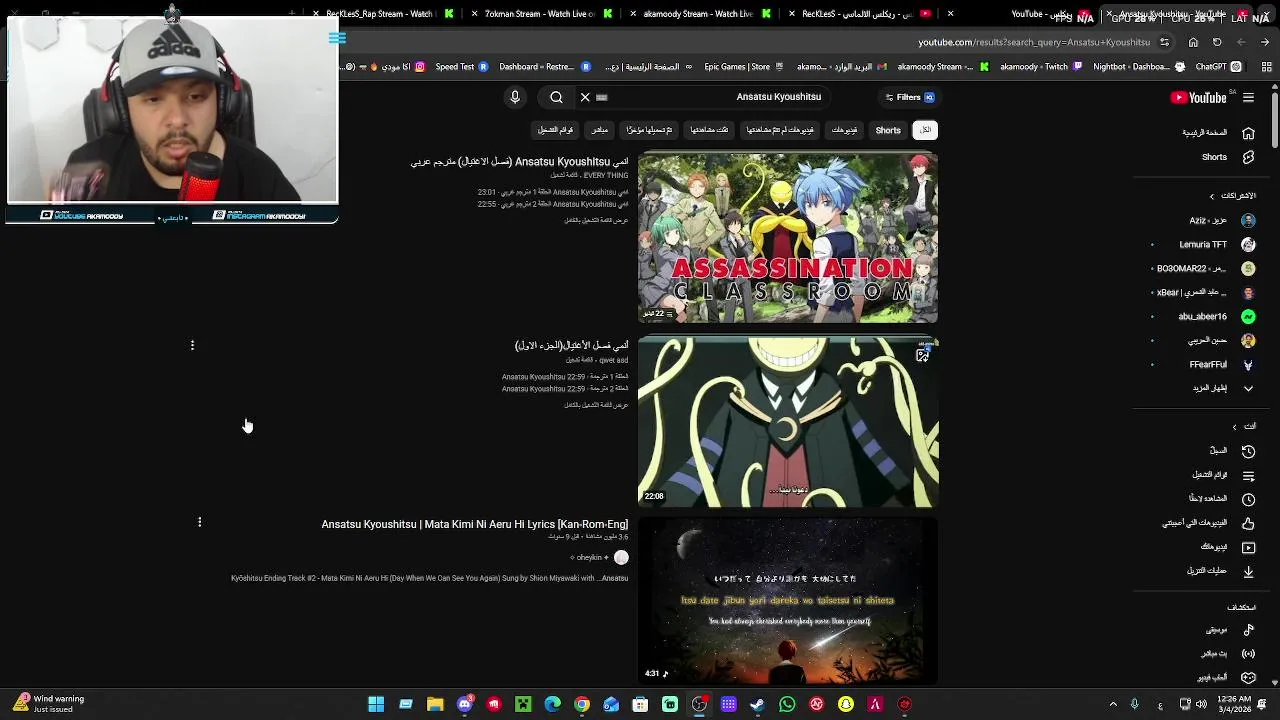Viewport: 1280px width, 720px height.
Task: Select the All filter chip
Action: 925,130
